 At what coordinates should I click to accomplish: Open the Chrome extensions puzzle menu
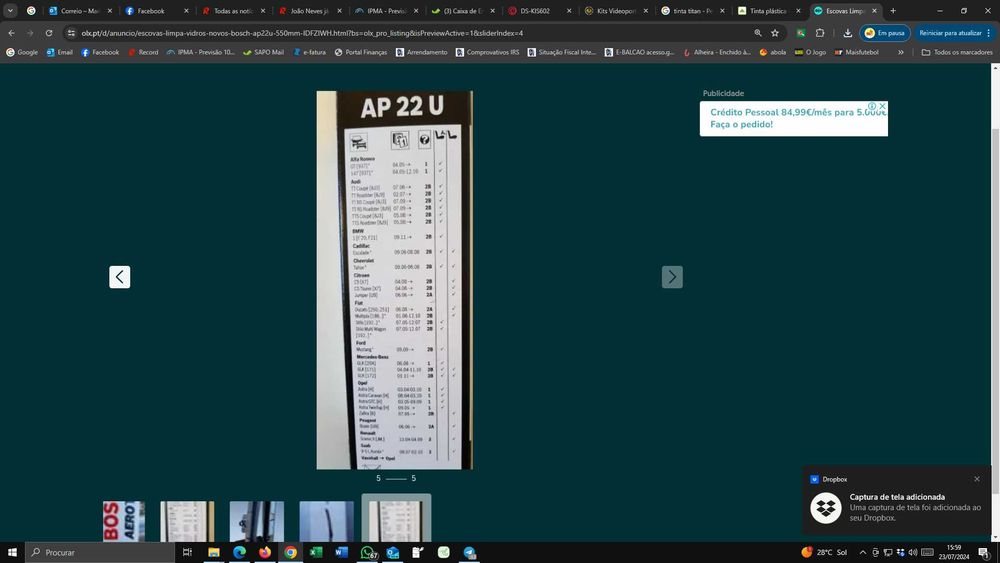pos(820,33)
